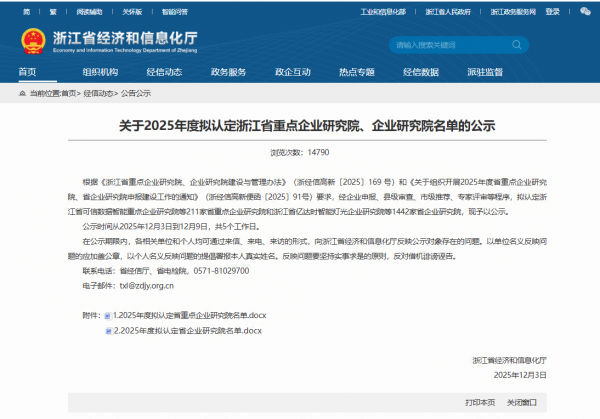The image size is (600, 419).
Task: Click 公告公示 in the breadcrumb
Action: click(136, 92)
